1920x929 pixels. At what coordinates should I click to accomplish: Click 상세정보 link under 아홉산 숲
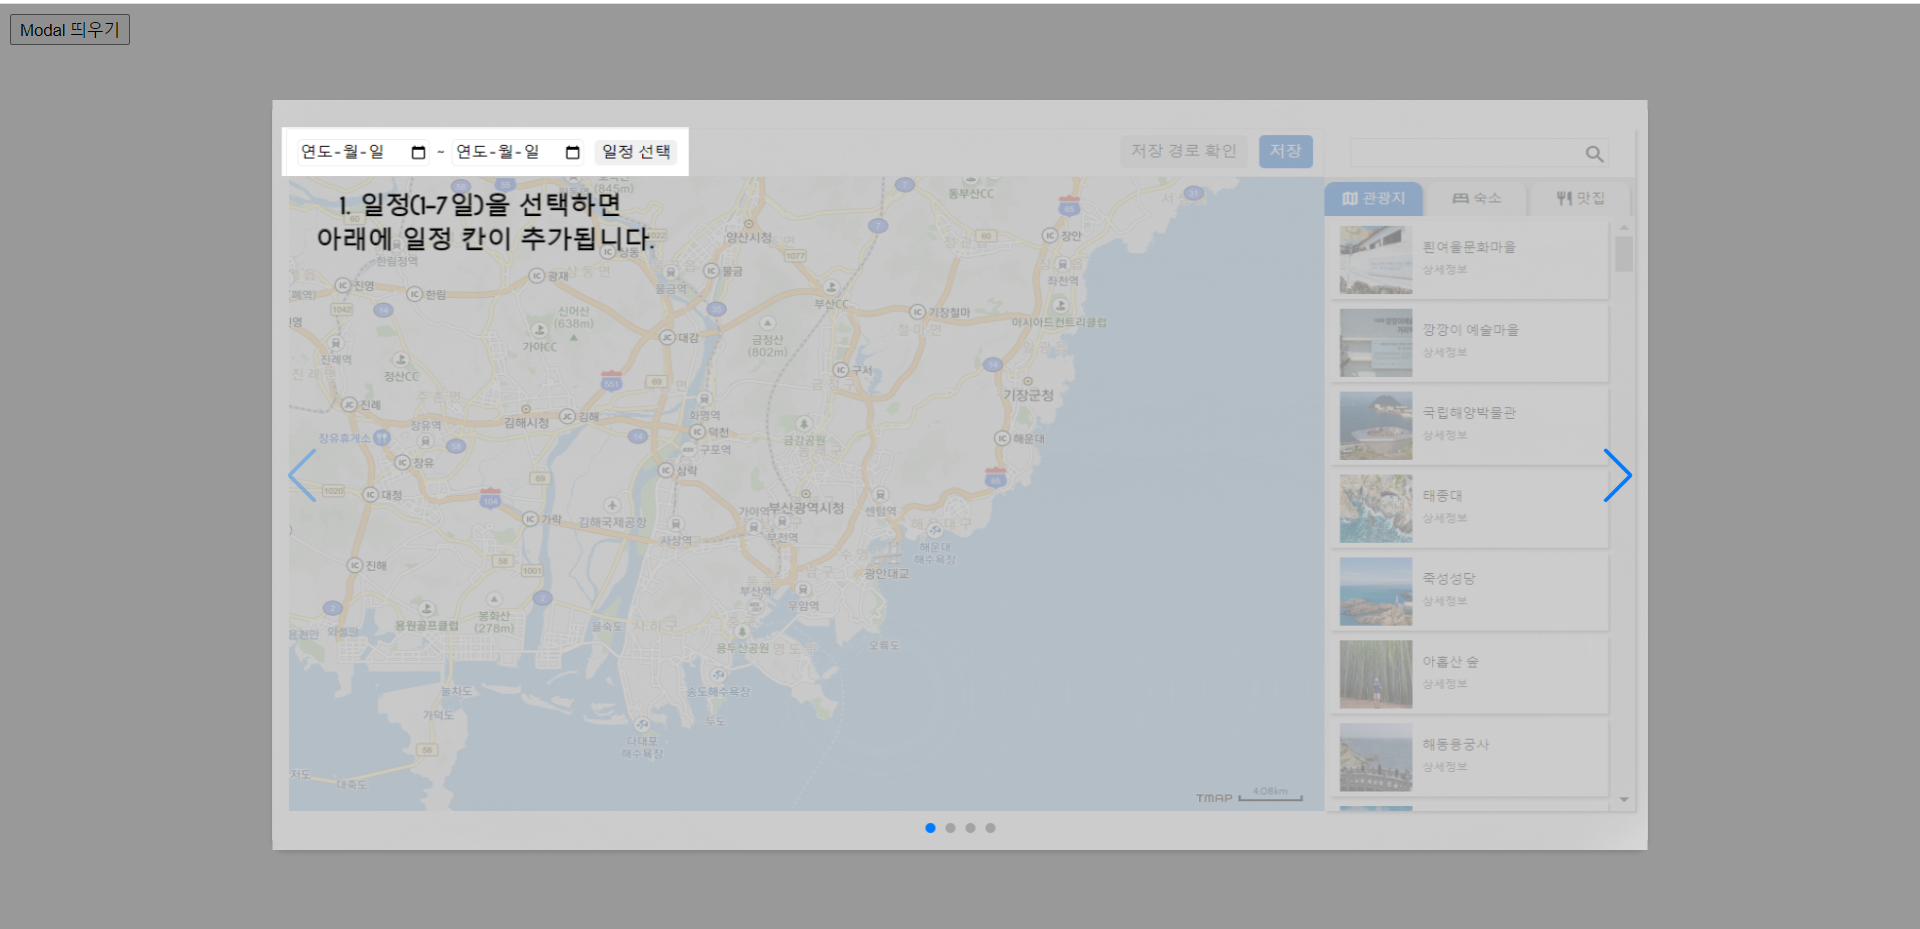click(1445, 685)
